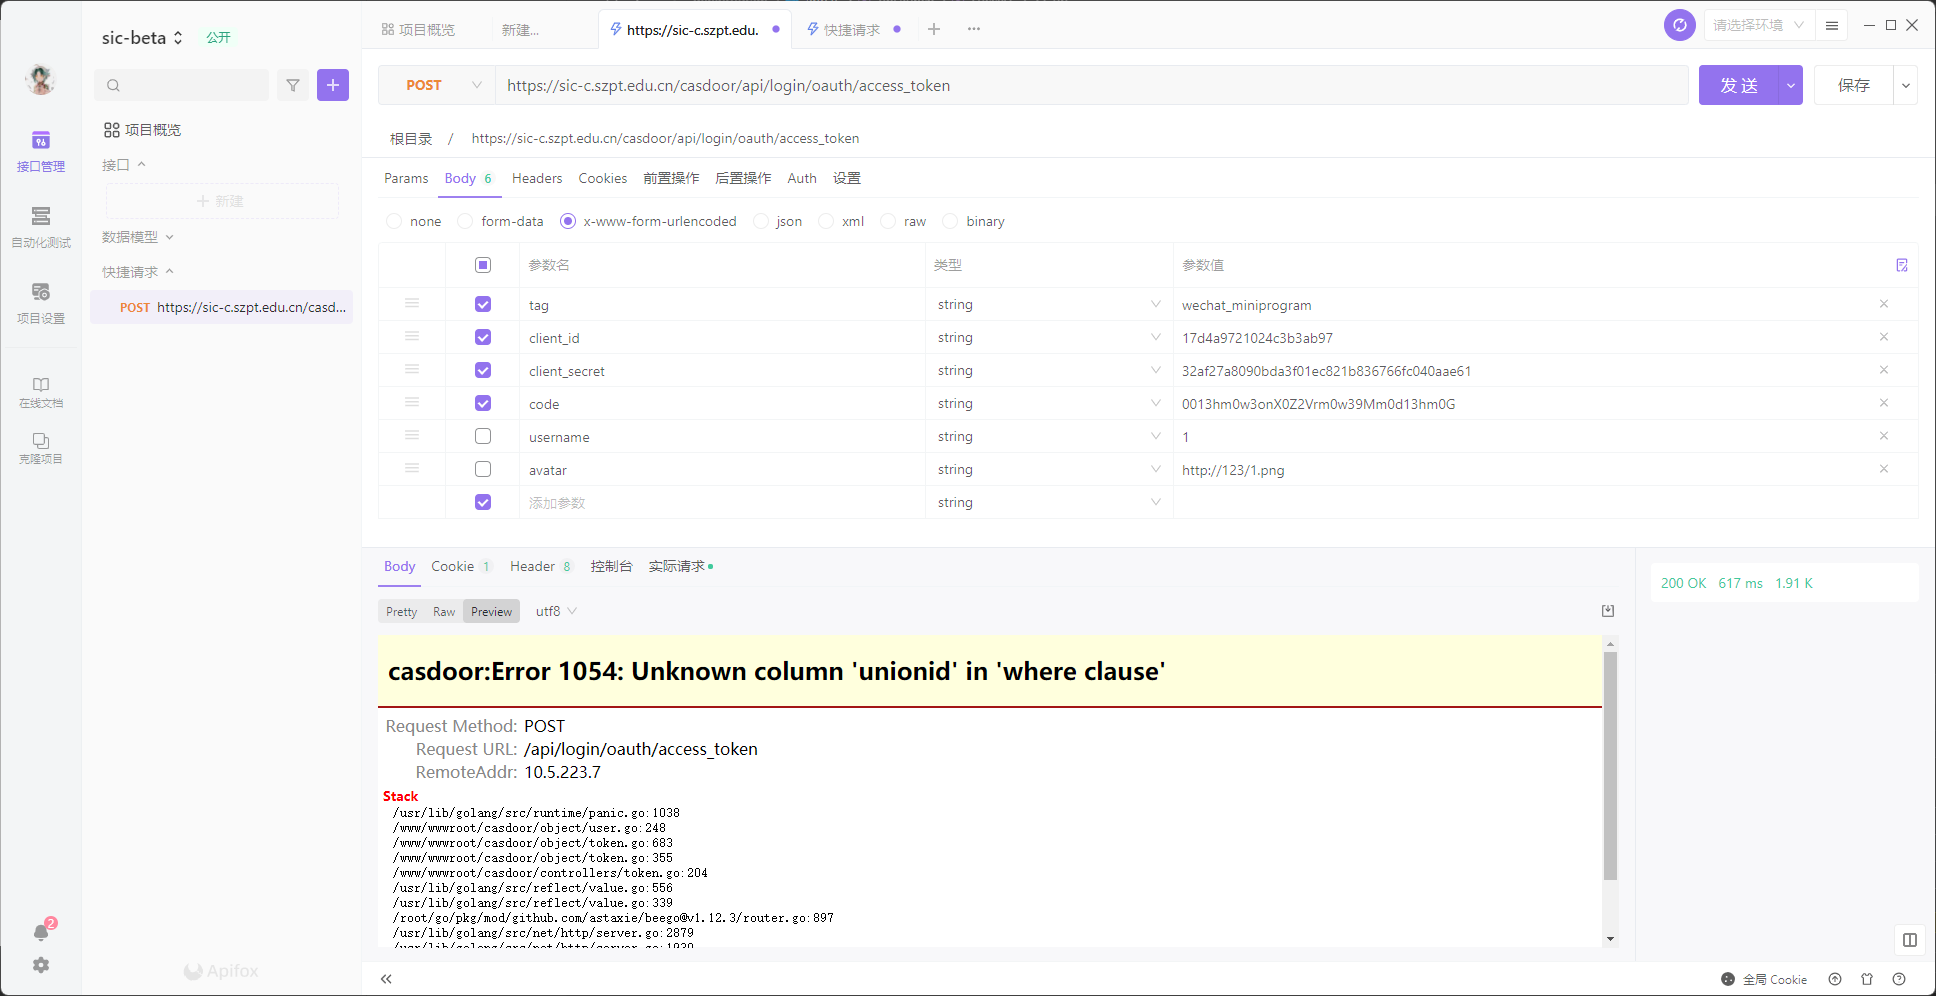Open the 请选择环境 environment dropdown
The height and width of the screenshot is (996, 1936).
[1759, 25]
